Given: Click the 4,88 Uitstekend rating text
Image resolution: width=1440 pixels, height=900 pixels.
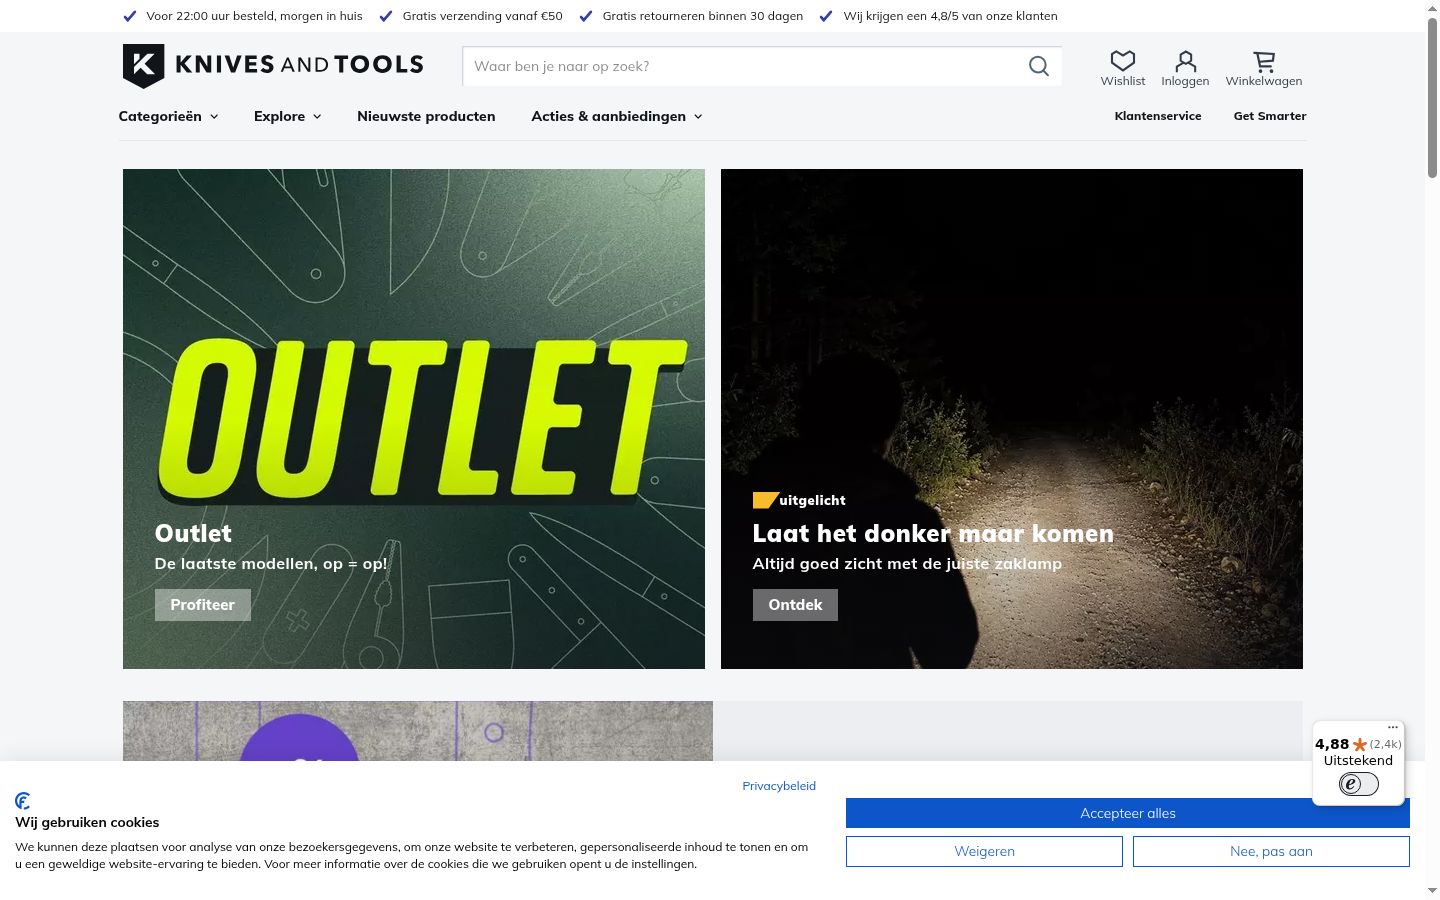Looking at the screenshot, I should click(1358, 752).
